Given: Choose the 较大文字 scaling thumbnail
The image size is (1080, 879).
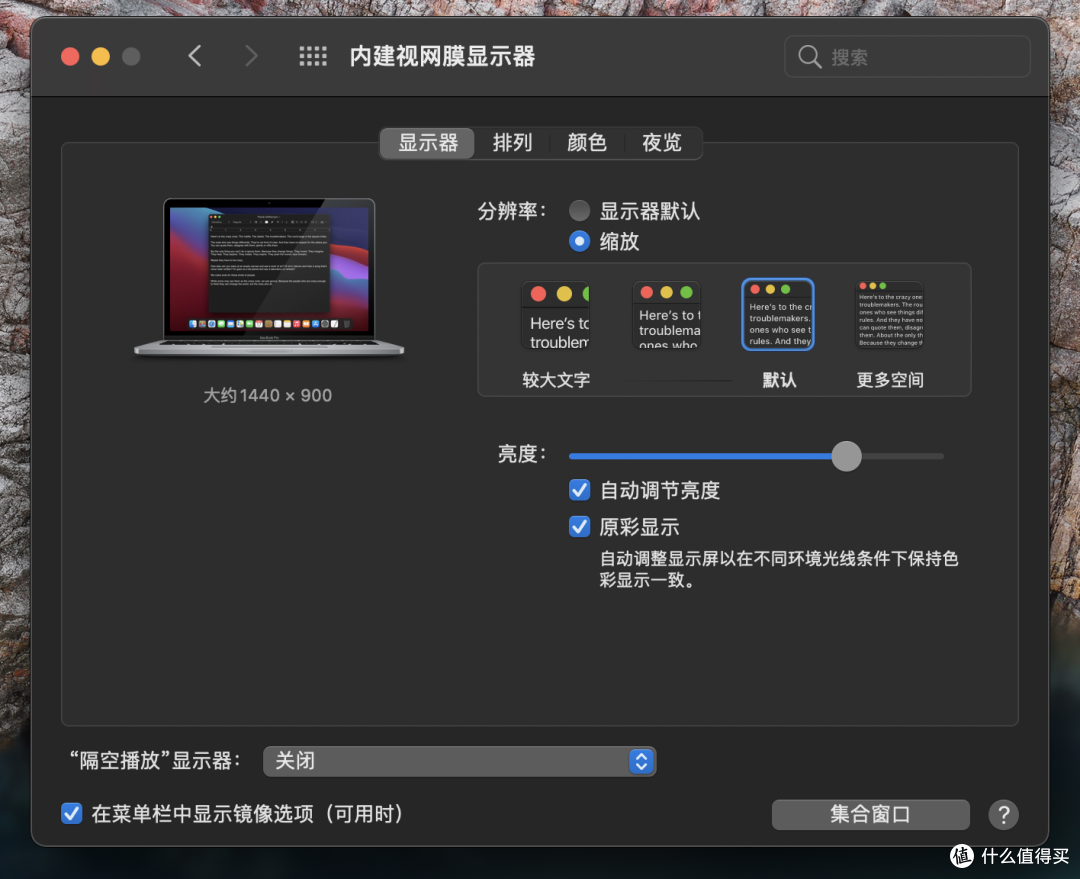Looking at the screenshot, I should (x=556, y=315).
